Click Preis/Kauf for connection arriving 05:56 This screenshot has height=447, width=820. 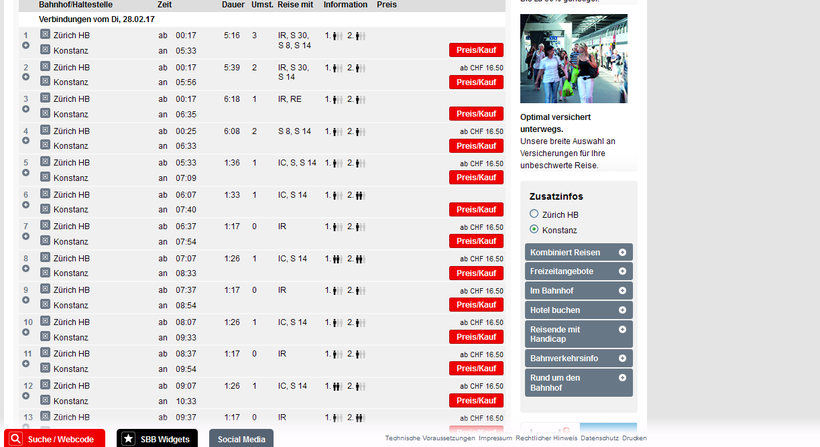click(476, 82)
